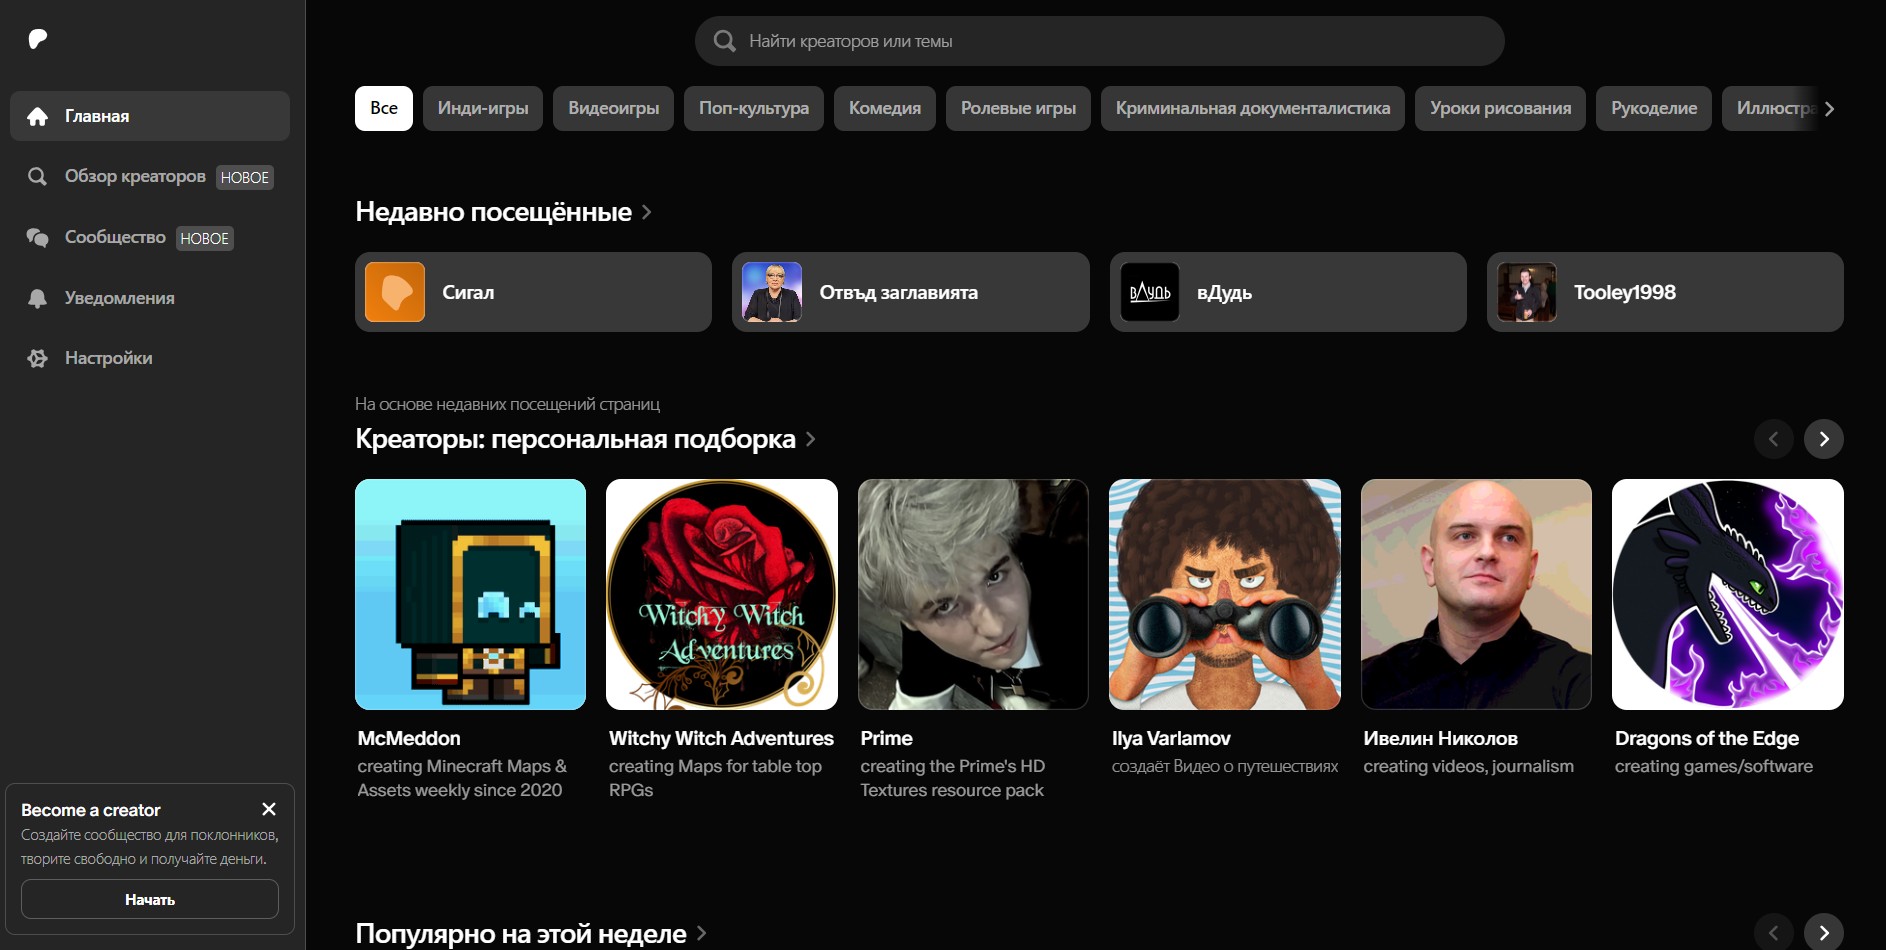The width and height of the screenshot is (1886, 950).
Task: Select the Уроки рисования category chip
Action: 1501,108
